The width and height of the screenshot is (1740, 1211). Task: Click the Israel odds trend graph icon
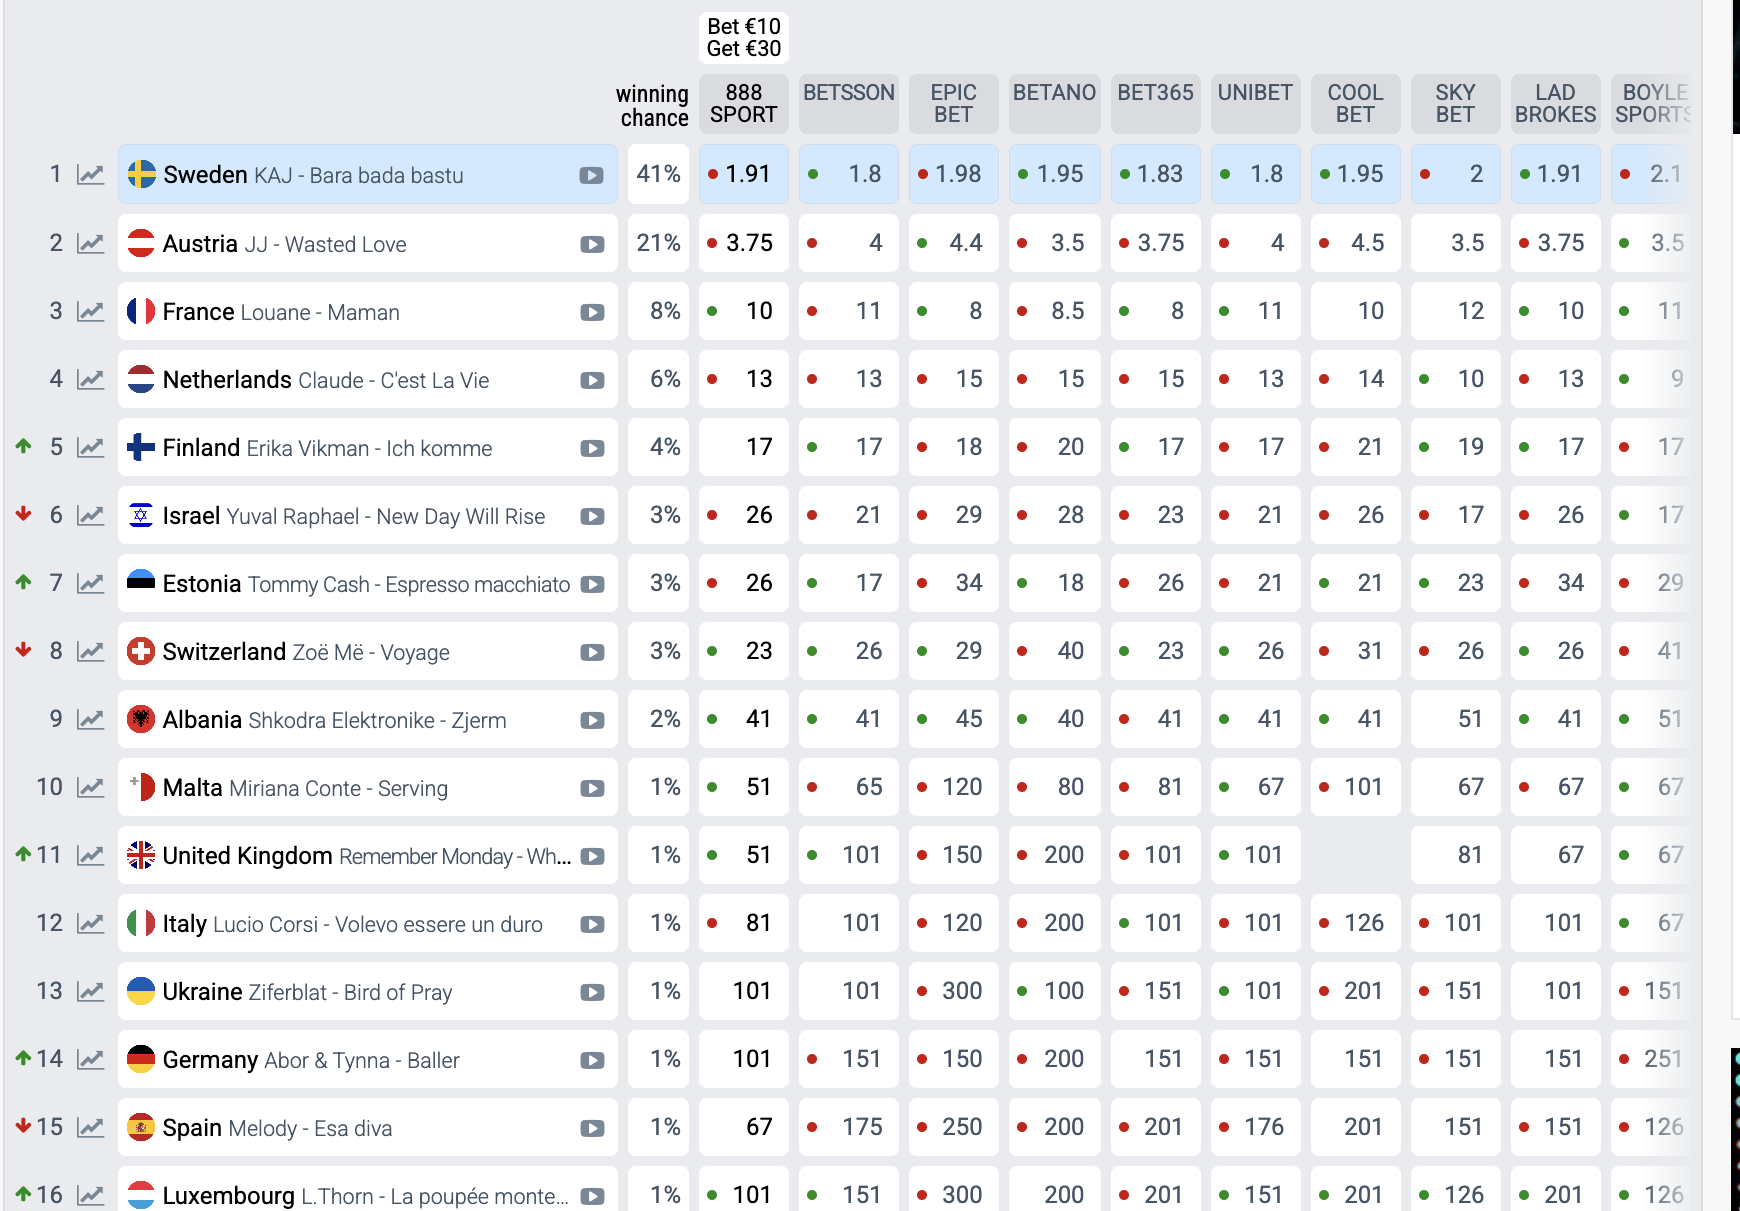tap(91, 515)
